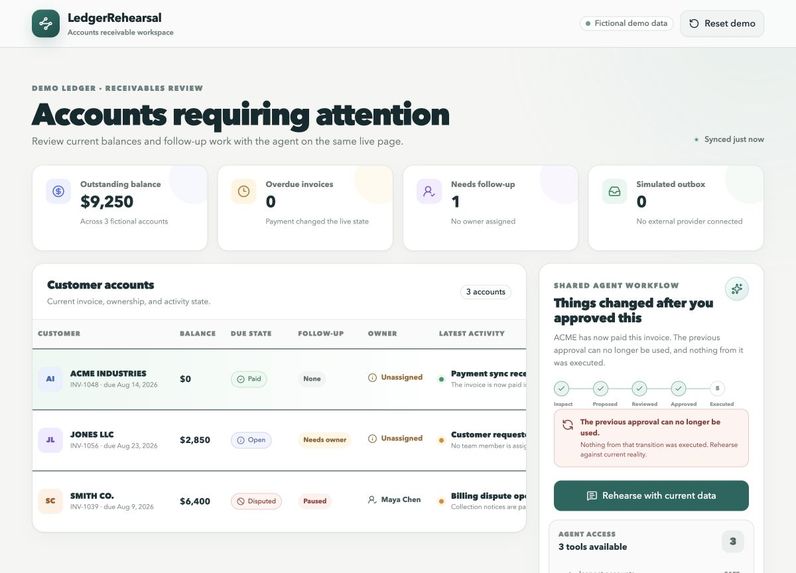This screenshot has width=796, height=573.
Task: Click the Reset demo button
Action: pyautogui.click(x=722, y=23)
